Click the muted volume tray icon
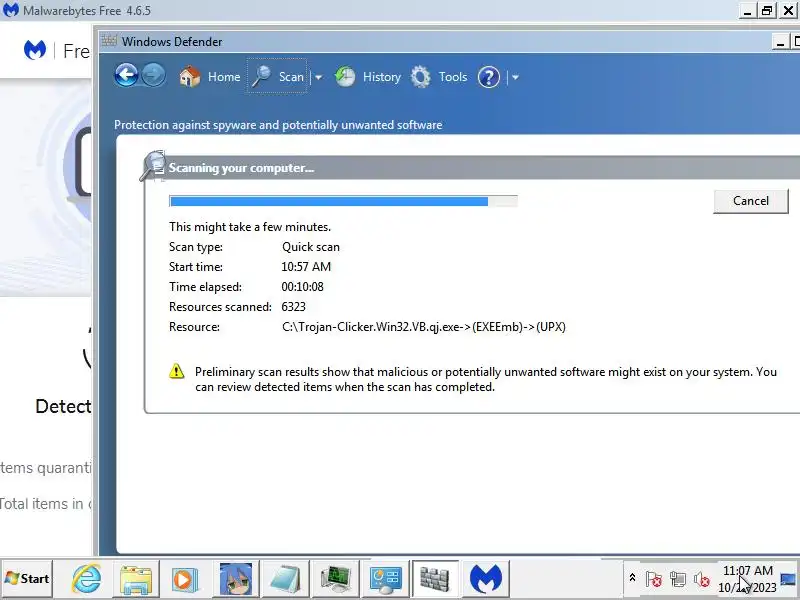 click(x=702, y=579)
